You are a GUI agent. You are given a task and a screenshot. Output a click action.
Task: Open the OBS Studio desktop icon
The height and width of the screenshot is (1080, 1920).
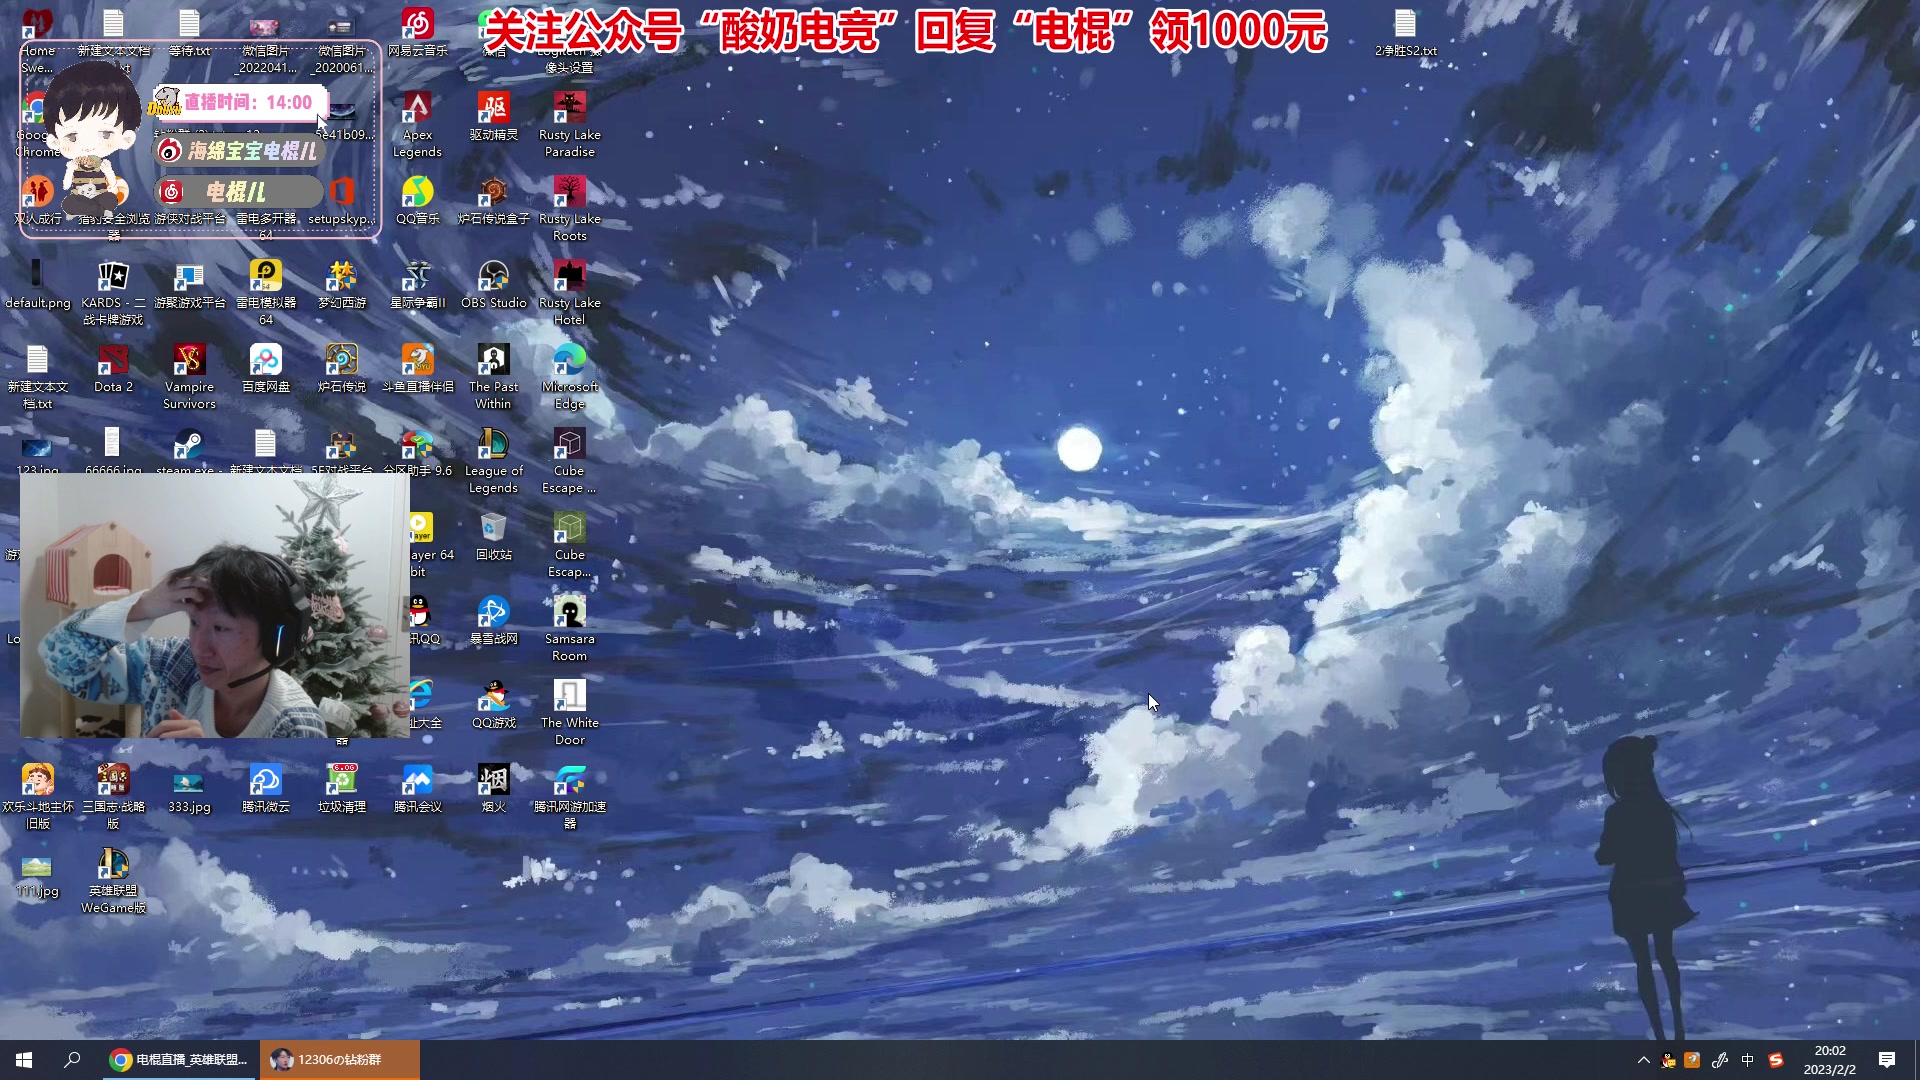pyautogui.click(x=493, y=284)
